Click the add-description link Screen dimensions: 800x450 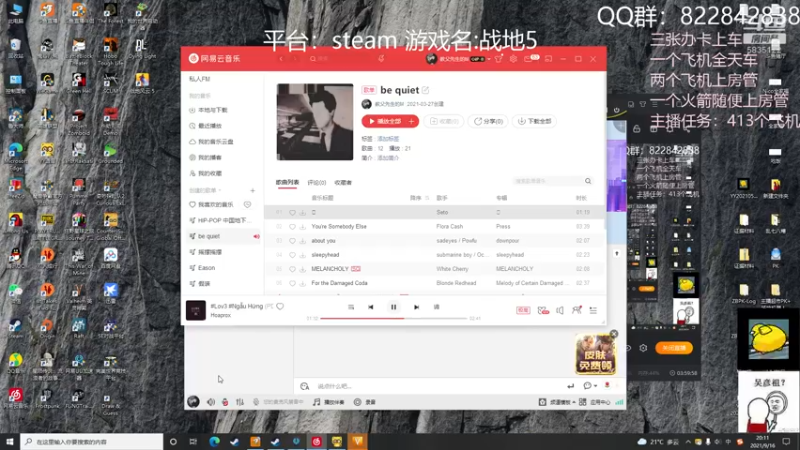[388, 158]
